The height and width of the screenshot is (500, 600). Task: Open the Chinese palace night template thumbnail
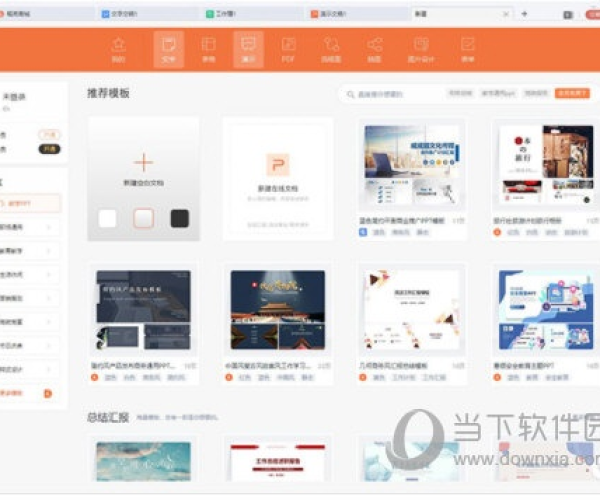(x=278, y=310)
